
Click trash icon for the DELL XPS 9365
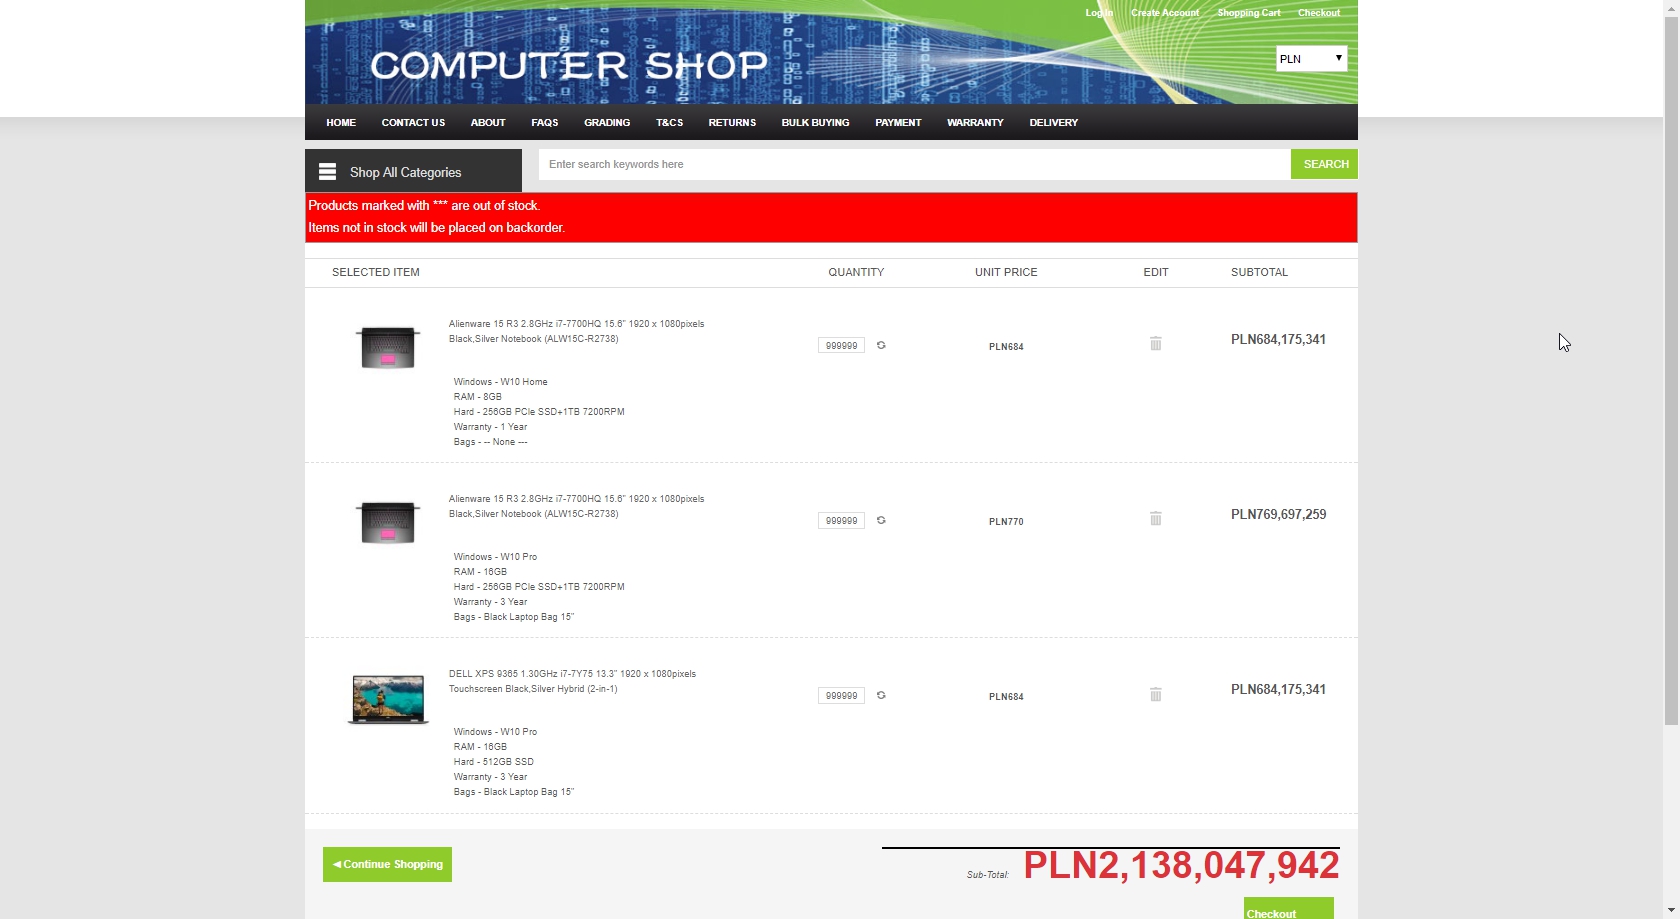click(1155, 694)
